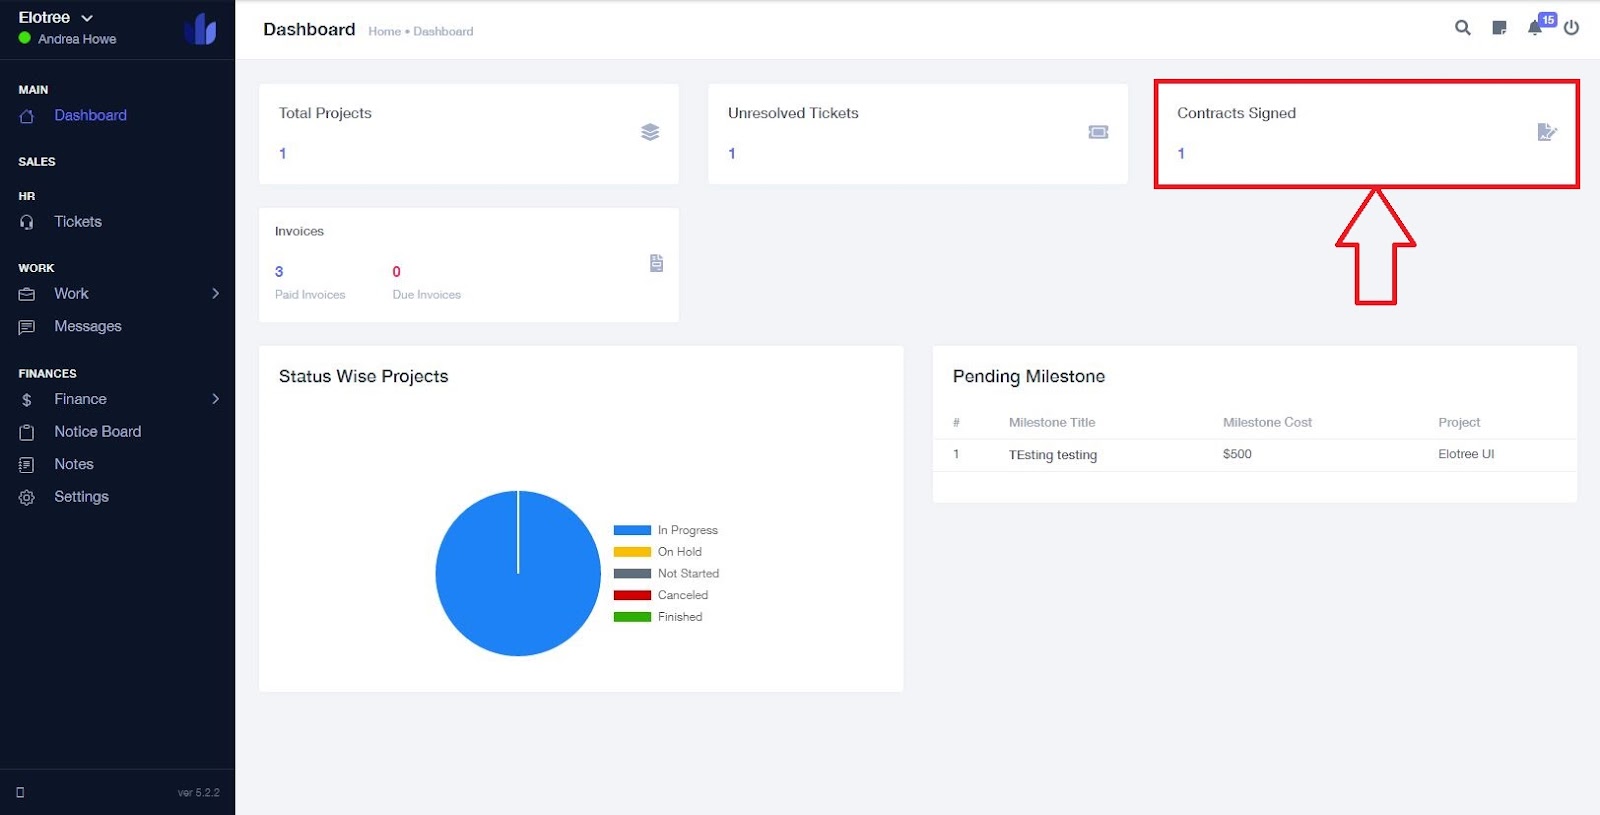Click the layers icon in Total Projects card
This screenshot has width=1600, height=815.
click(650, 132)
